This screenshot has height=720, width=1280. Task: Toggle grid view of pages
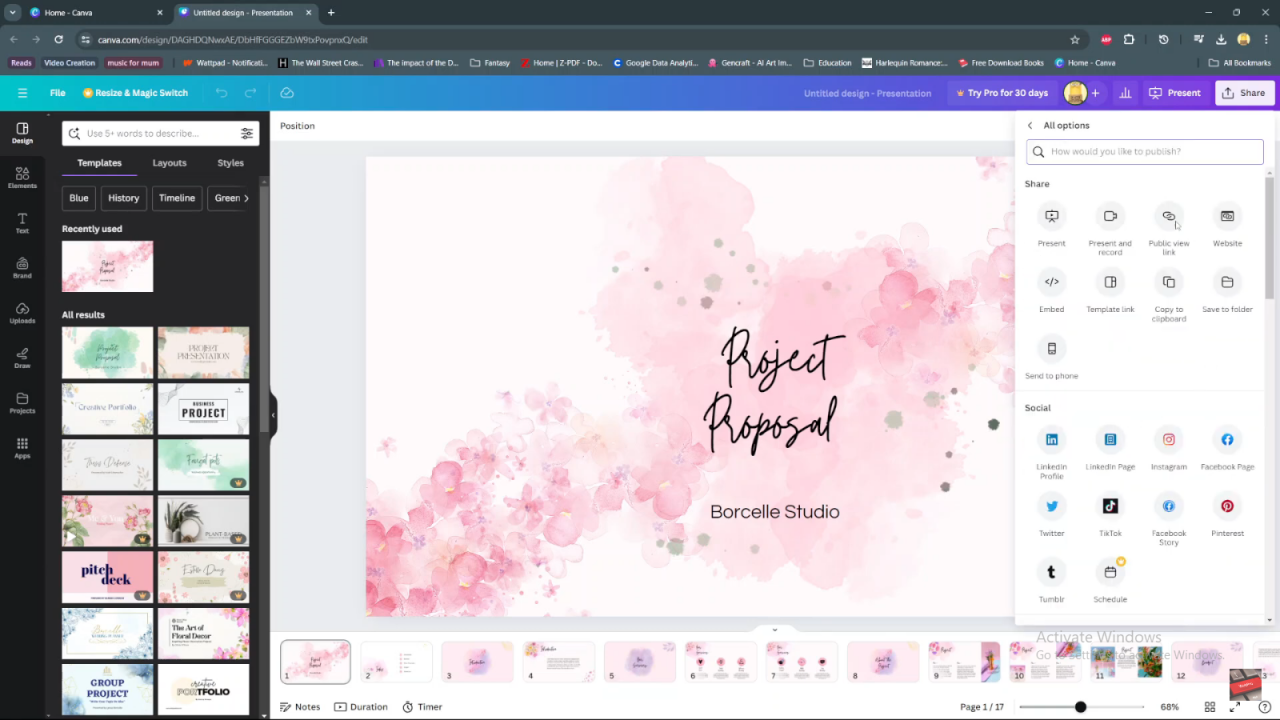pos(1210,707)
